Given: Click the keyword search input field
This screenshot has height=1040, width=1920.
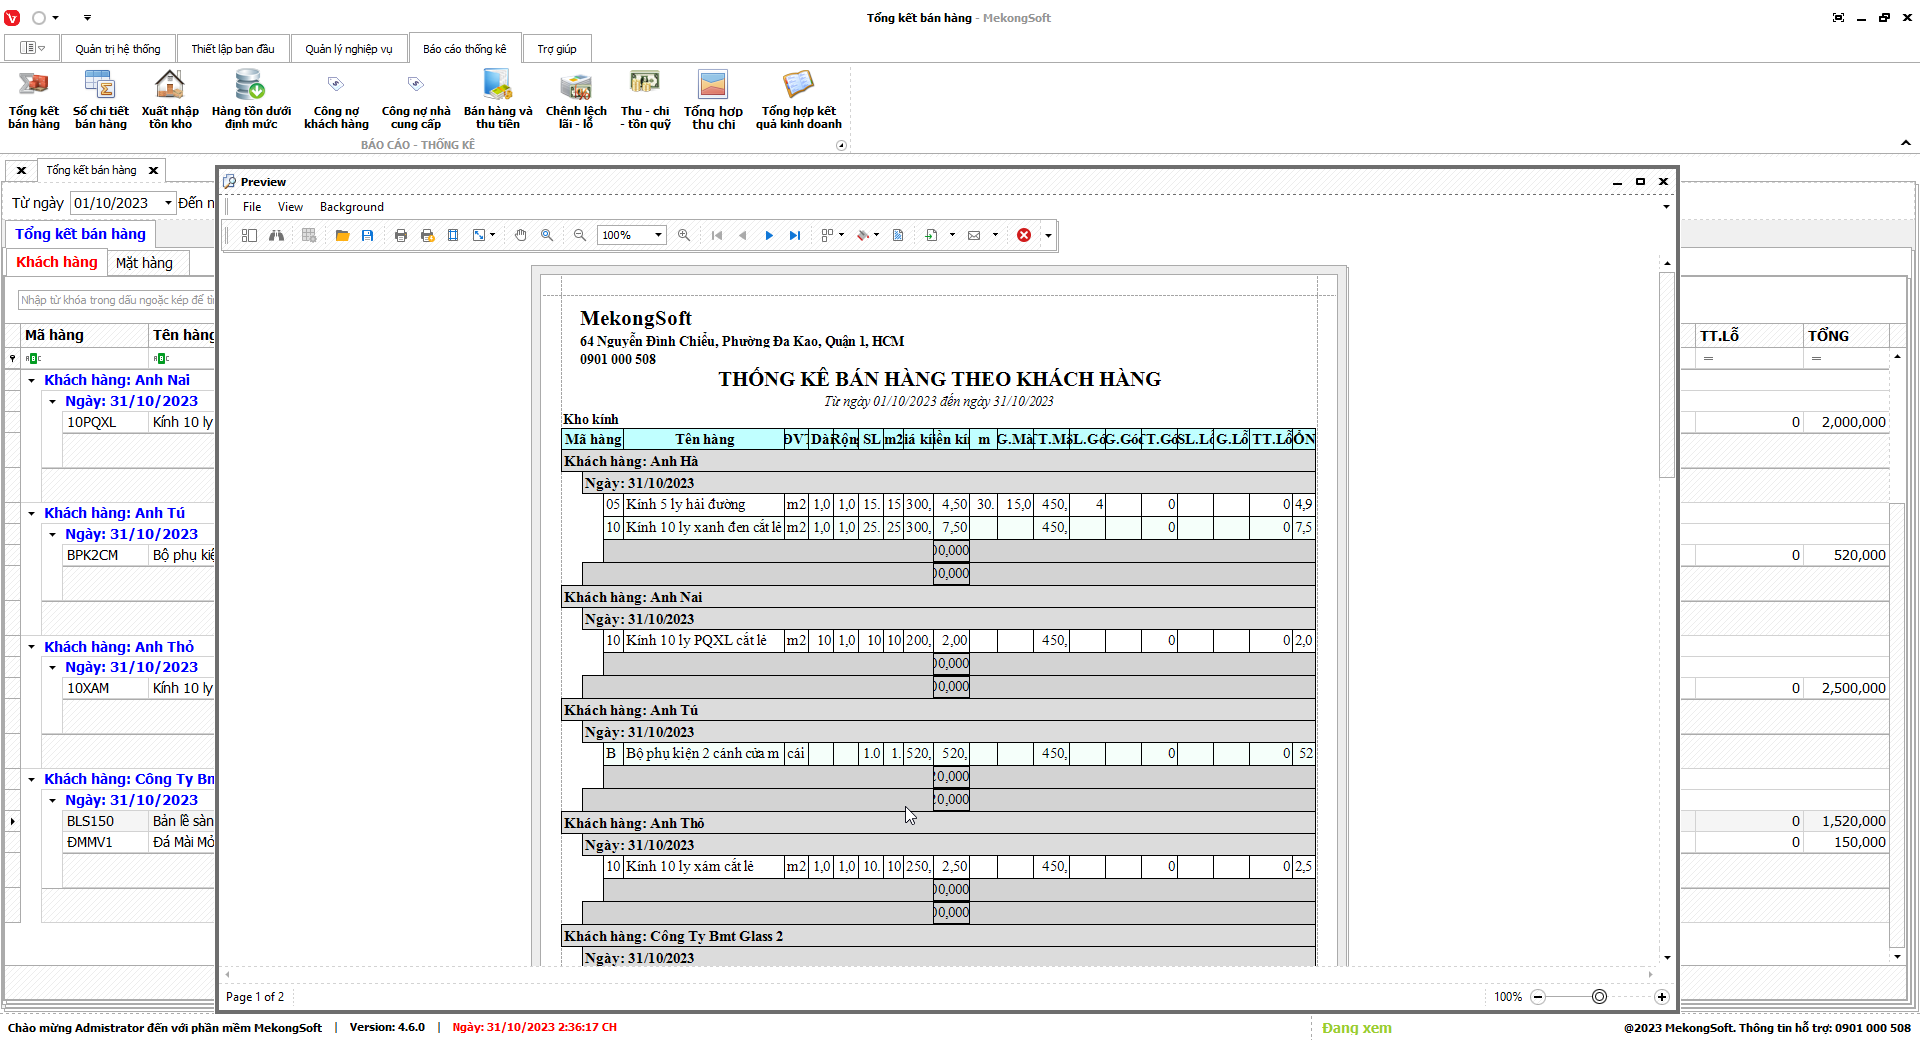Looking at the screenshot, I should 116,300.
